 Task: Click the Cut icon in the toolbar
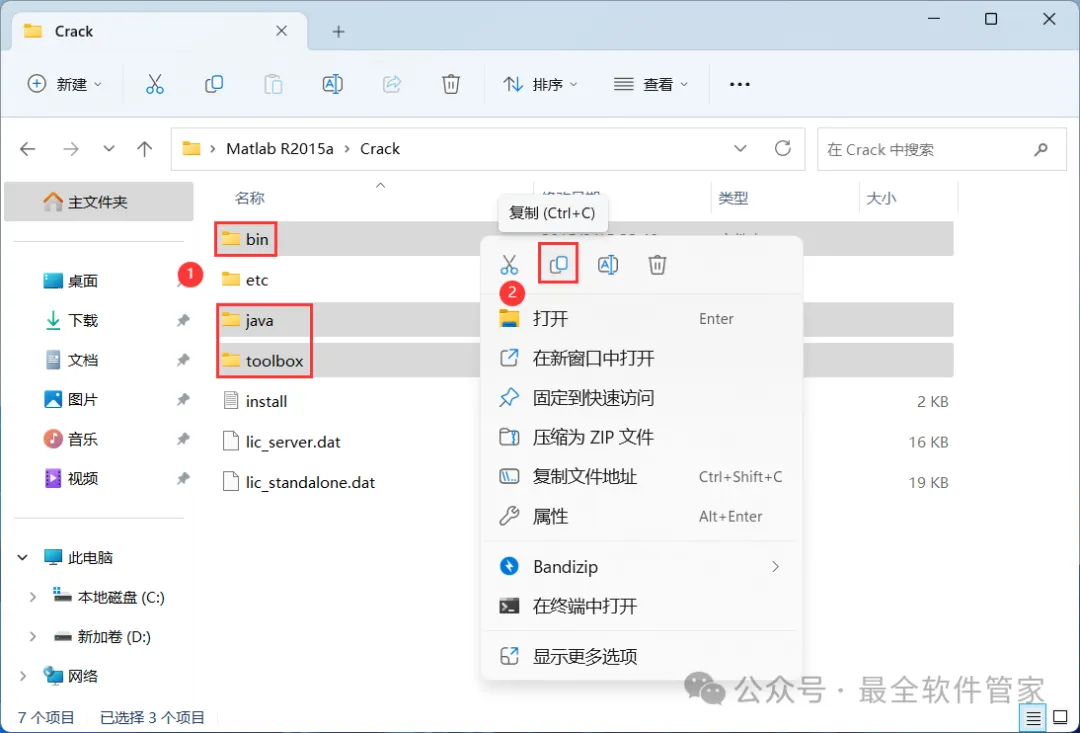coord(155,84)
